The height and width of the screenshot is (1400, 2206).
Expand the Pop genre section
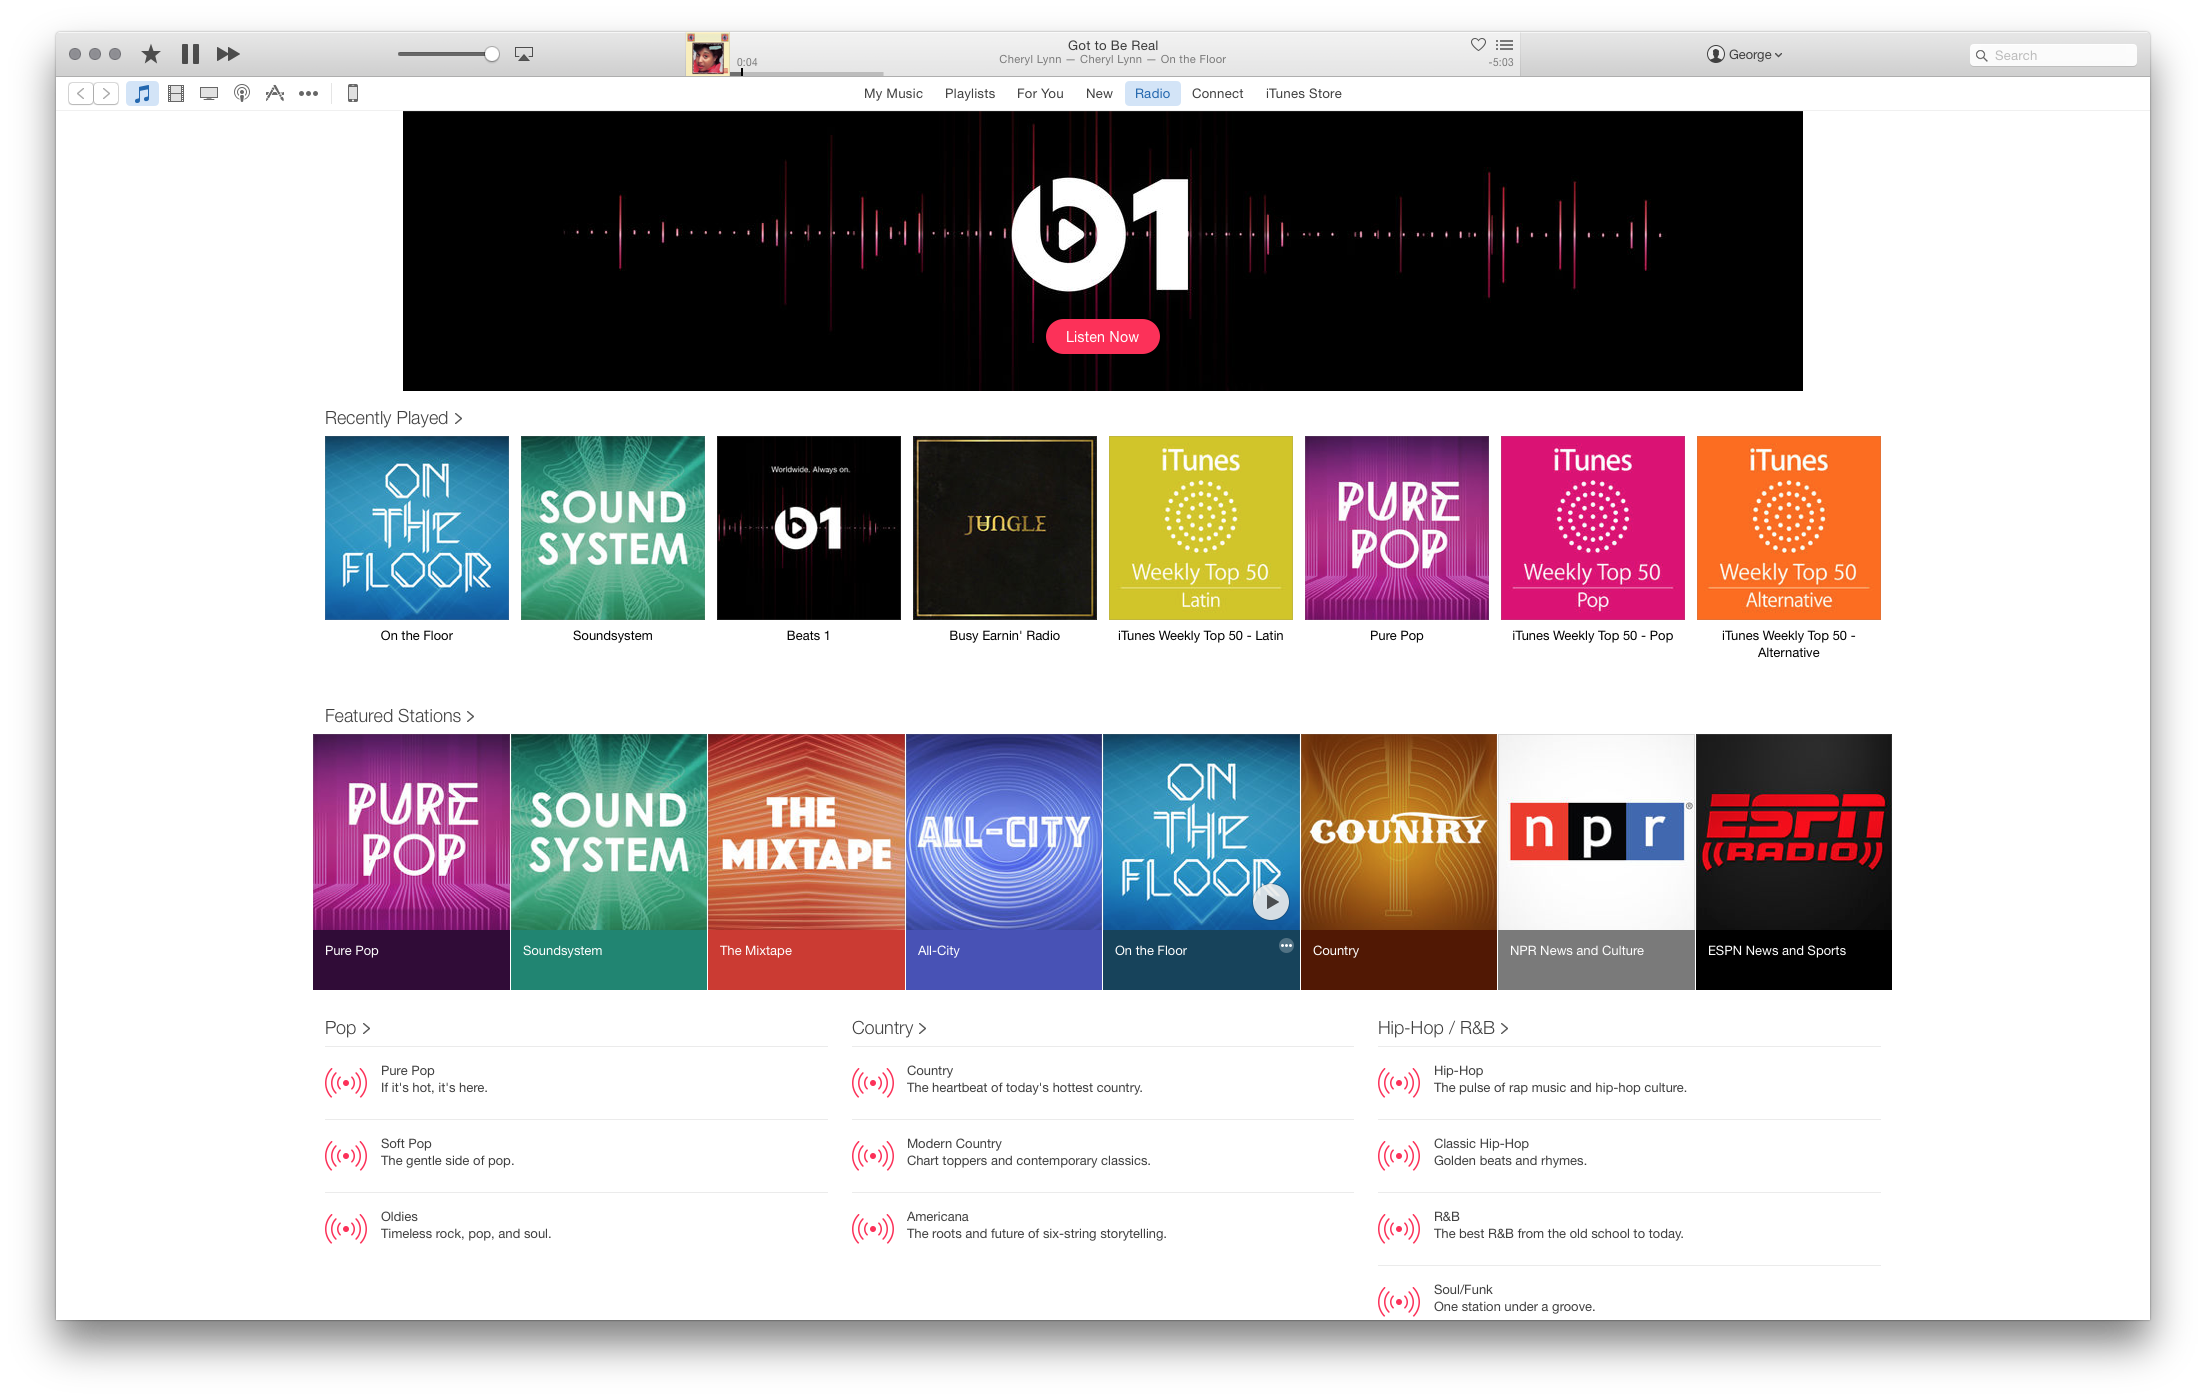coord(347,1028)
